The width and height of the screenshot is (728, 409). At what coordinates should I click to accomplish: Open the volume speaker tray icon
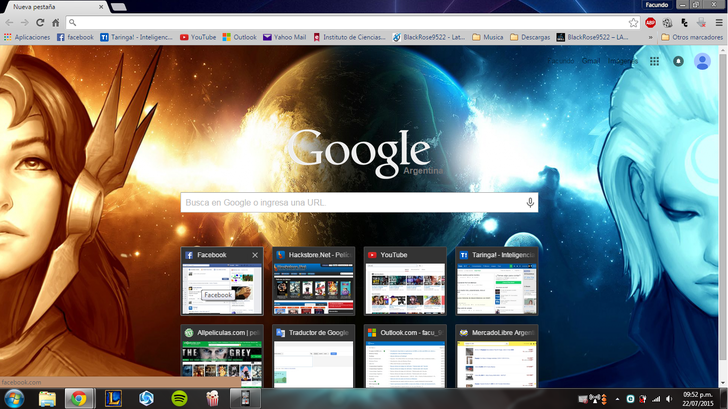(x=669, y=399)
